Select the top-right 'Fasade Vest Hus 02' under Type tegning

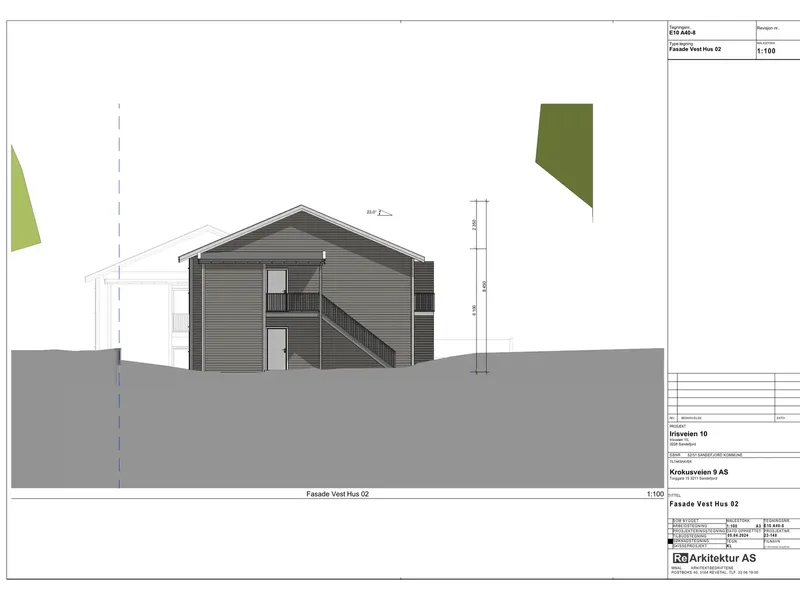695,49
